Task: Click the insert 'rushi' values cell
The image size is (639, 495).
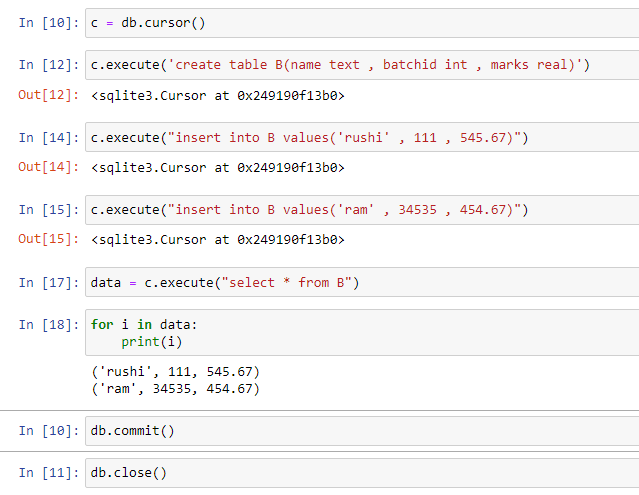Action: 362,137
